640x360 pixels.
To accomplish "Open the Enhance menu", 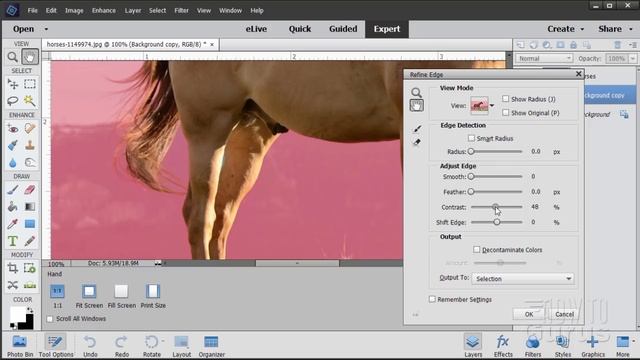I will 104,11.
